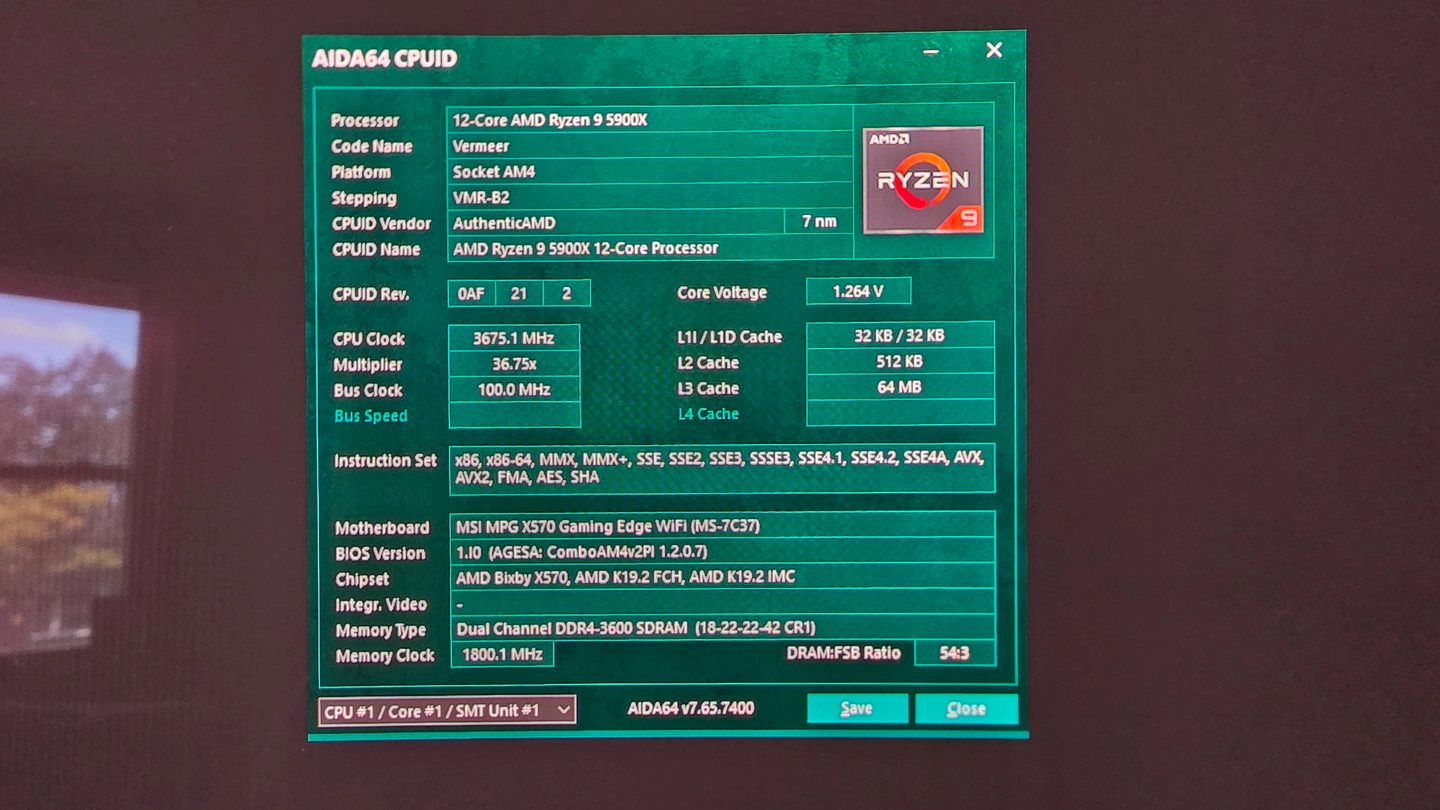Click the L3 Cache value 64 MB
1440x810 pixels.
[x=900, y=388]
